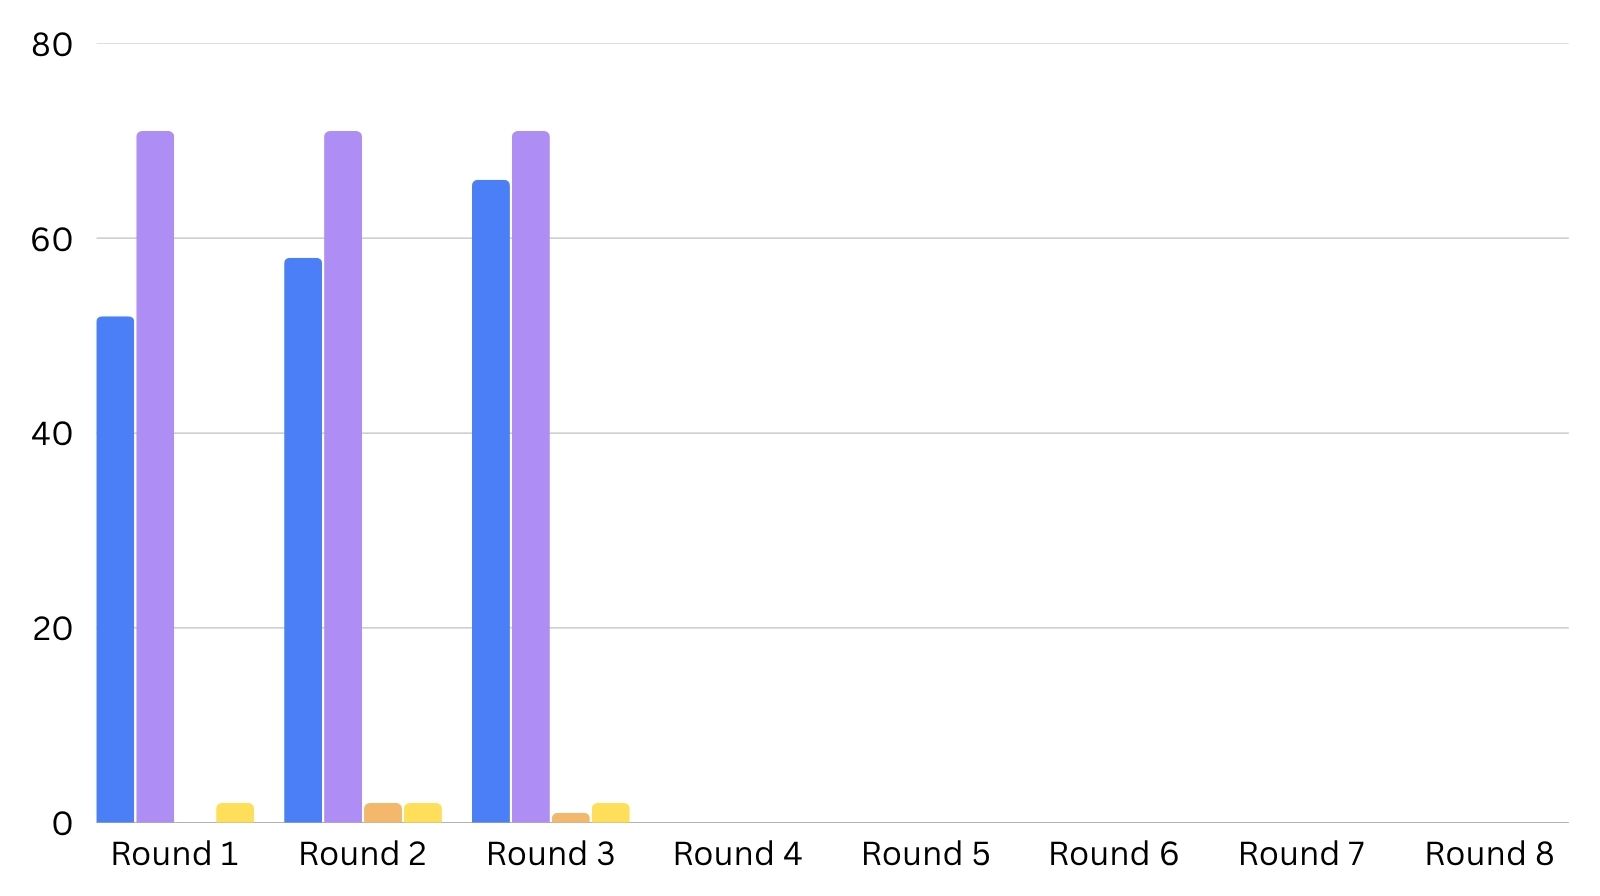Select the orange bar in Round 2
Image resolution: width=1600 pixels, height=896 pixels.
point(383,813)
